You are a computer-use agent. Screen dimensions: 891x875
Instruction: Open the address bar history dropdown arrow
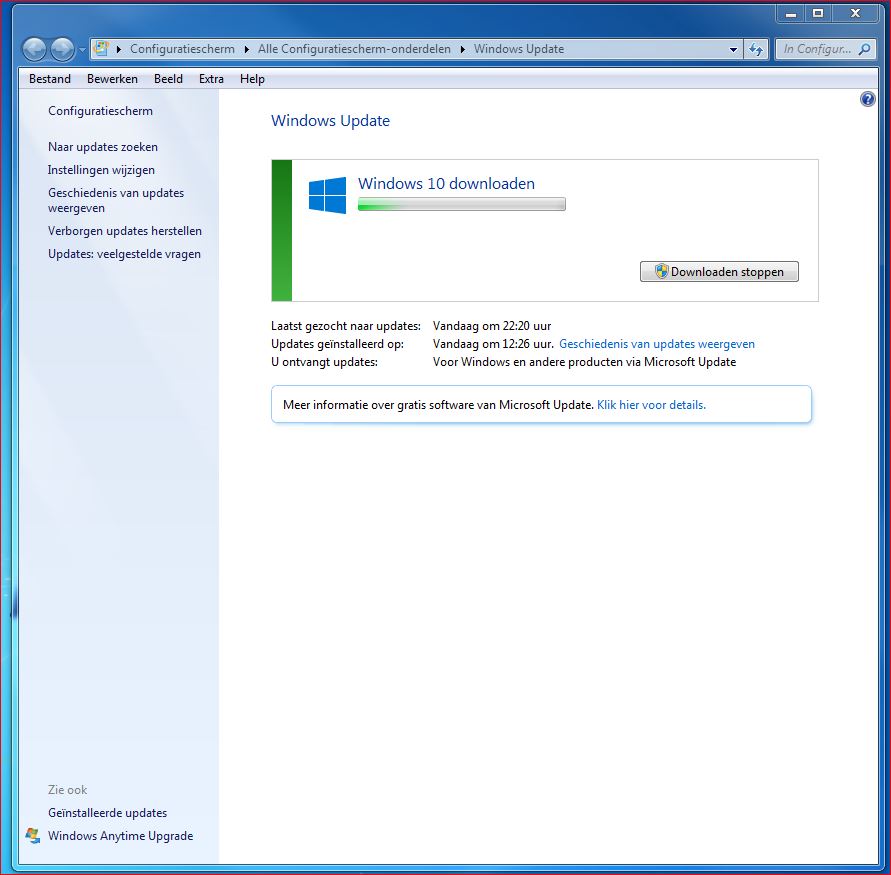[733, 49]
